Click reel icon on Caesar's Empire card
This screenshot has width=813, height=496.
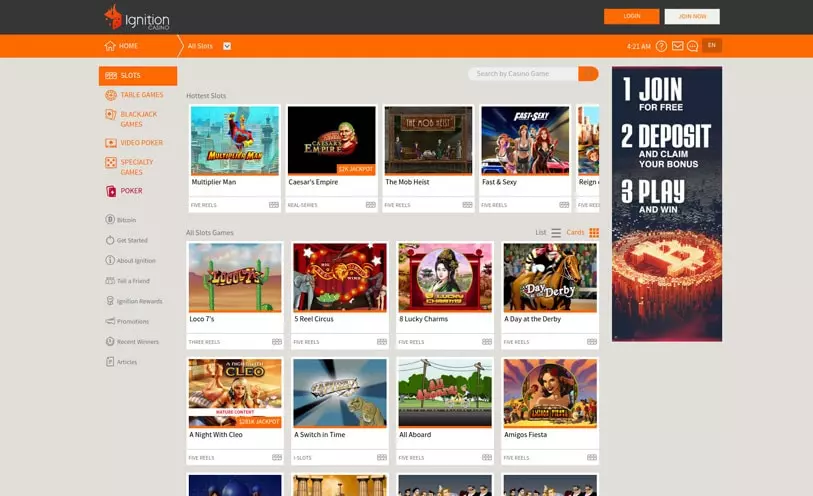[x=371, y=205]
